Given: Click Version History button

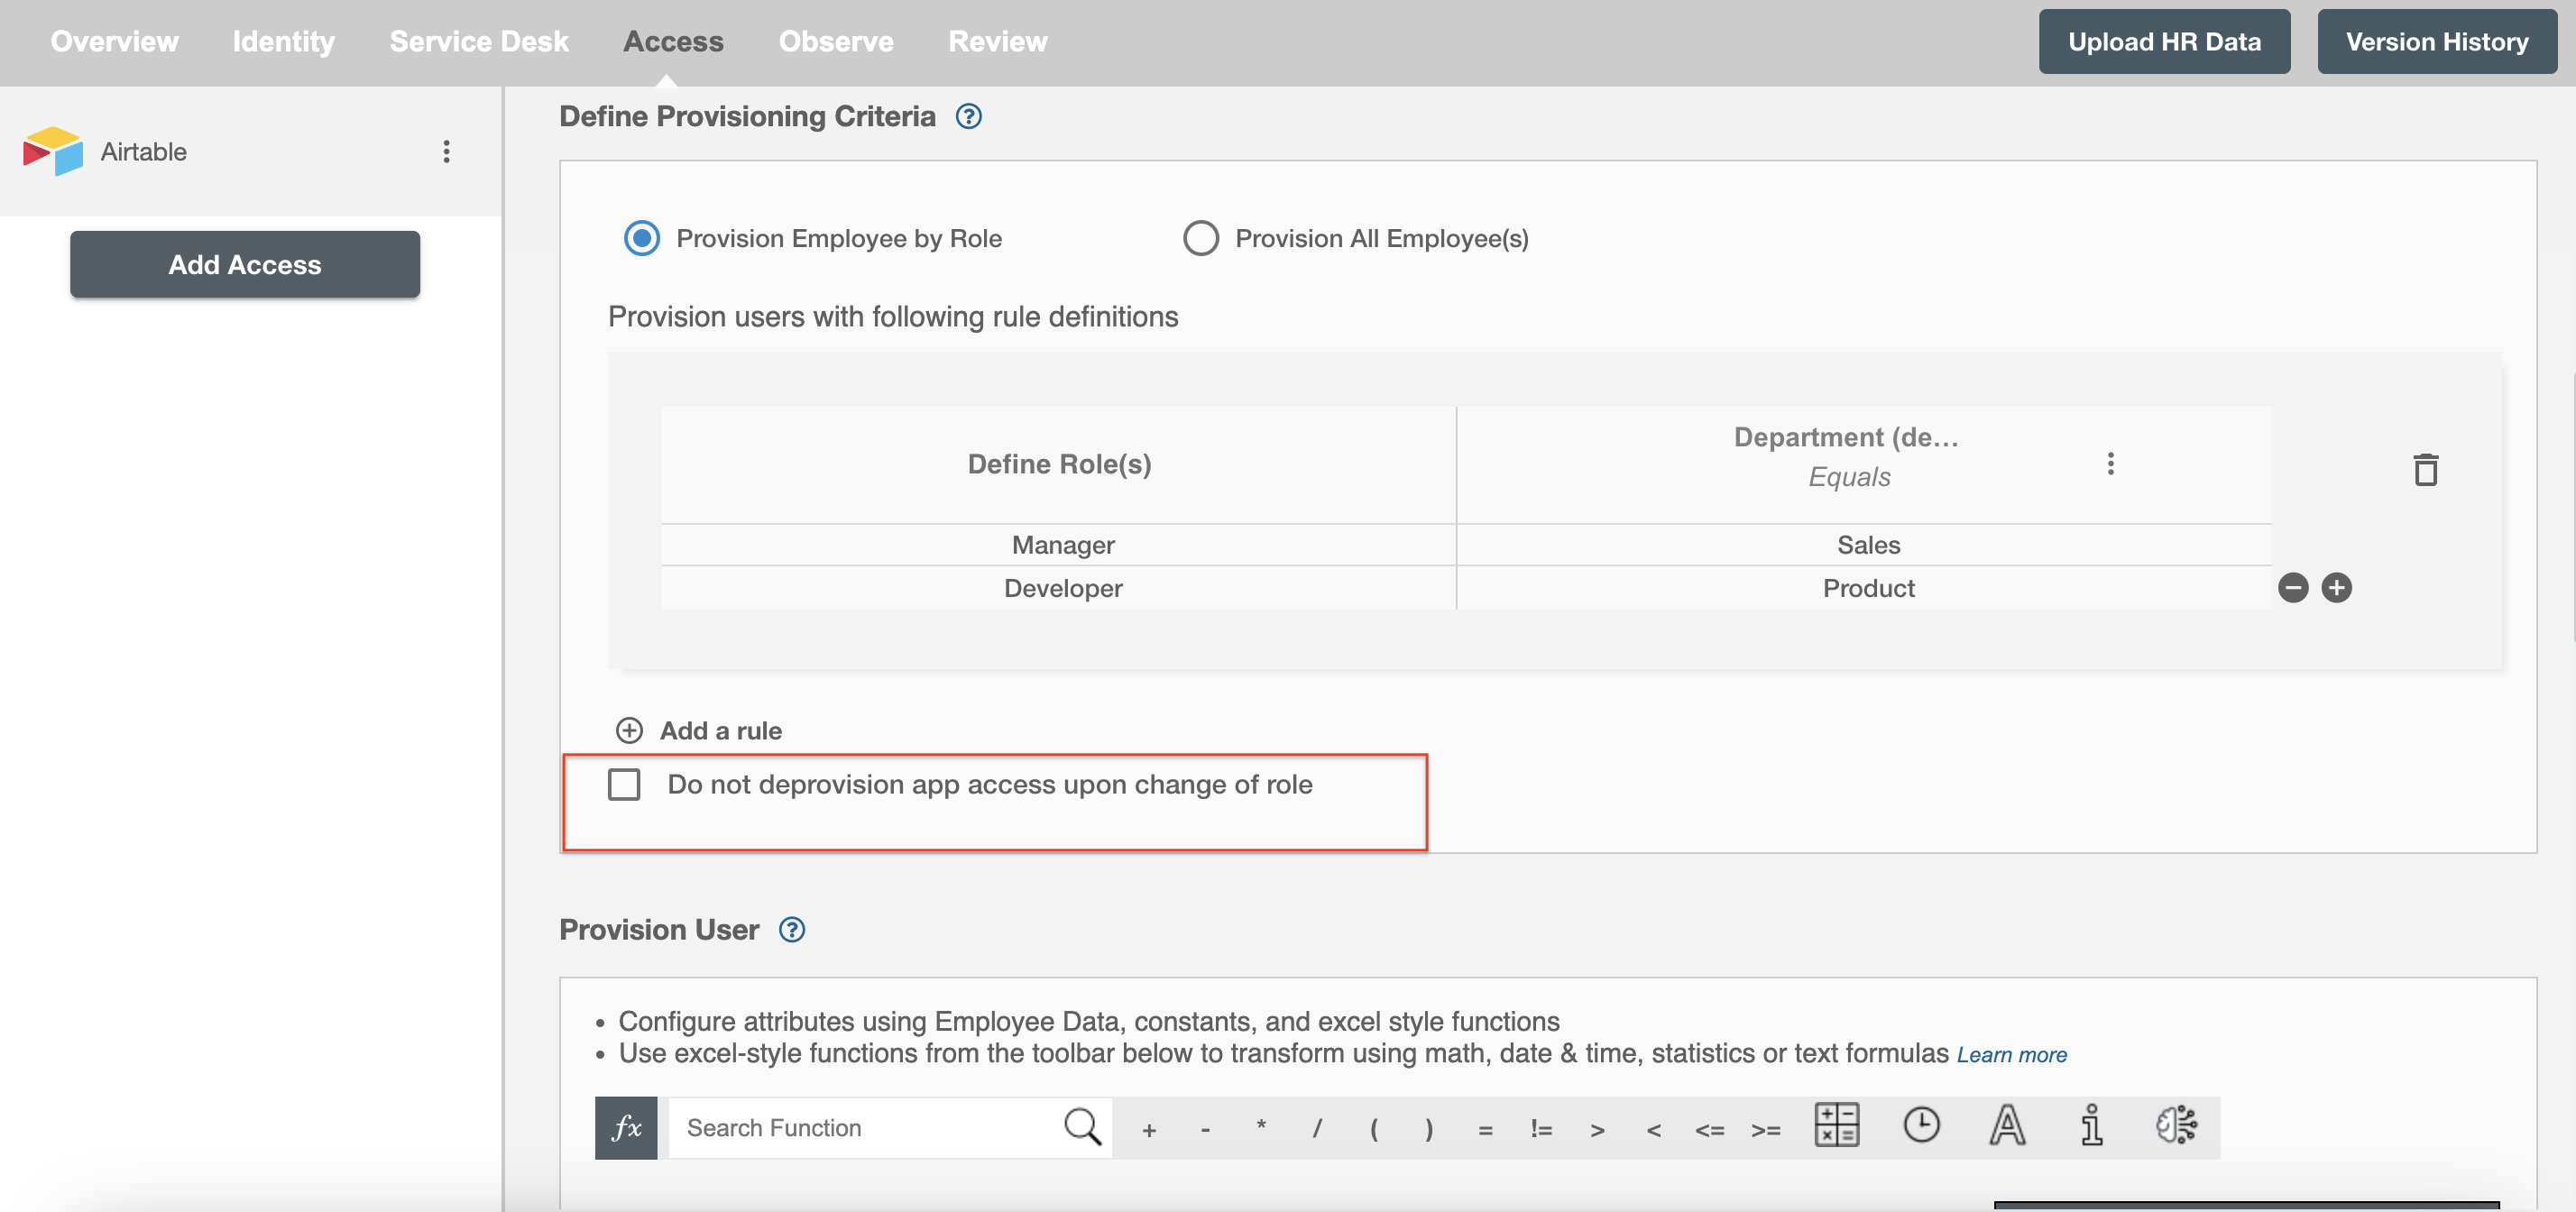Looking at the screenshot, I should pos(2437,41).
